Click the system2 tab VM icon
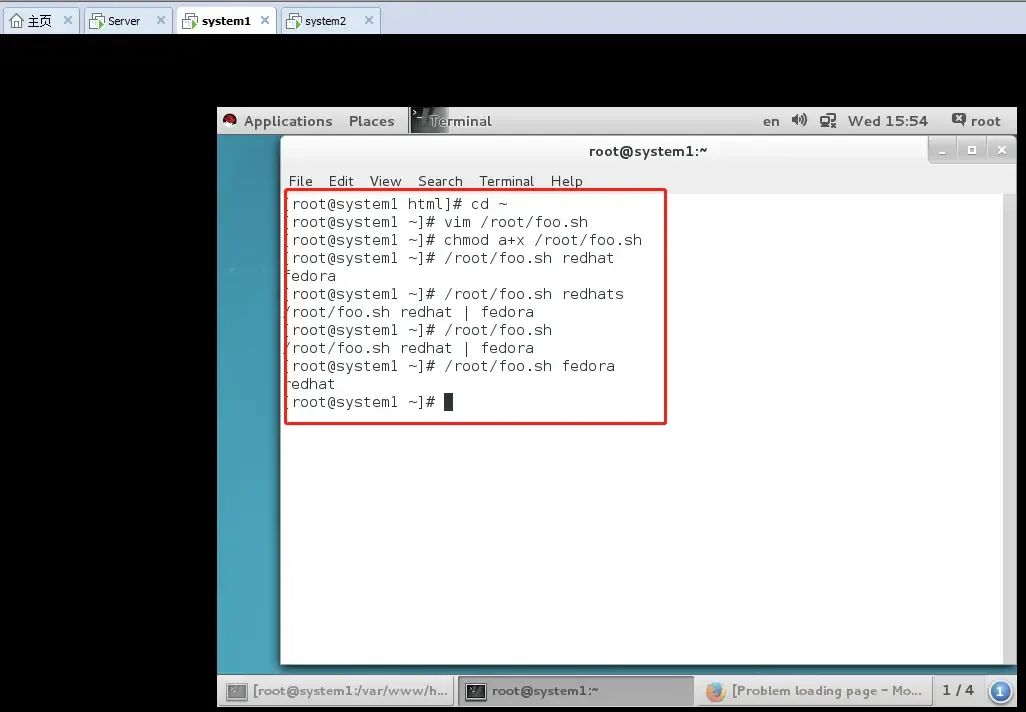The width and height of the screenshot is (1026, 712). point(294,21)
